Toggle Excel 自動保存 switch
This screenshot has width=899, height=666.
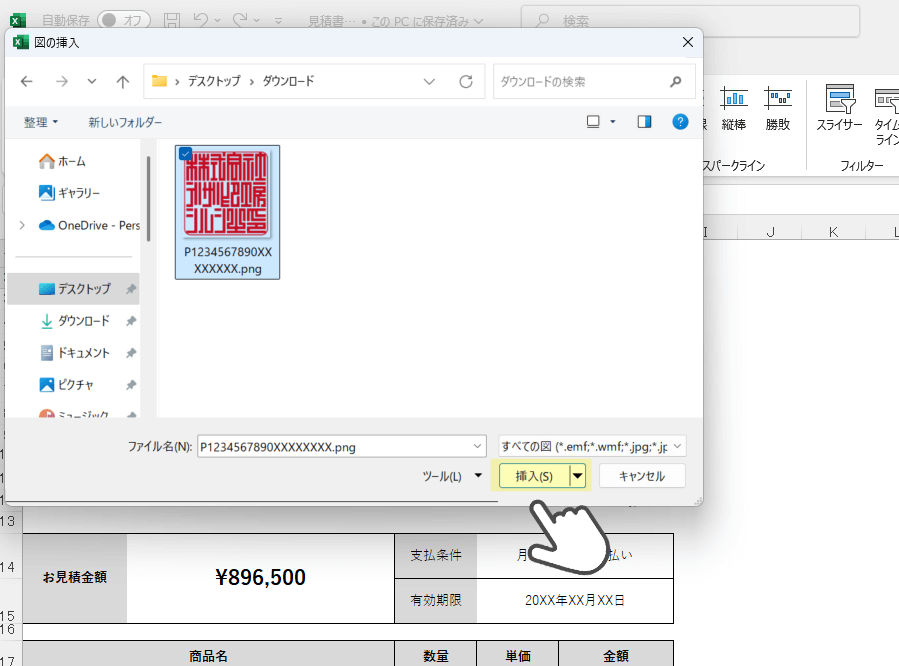click(x=123, y=20)
